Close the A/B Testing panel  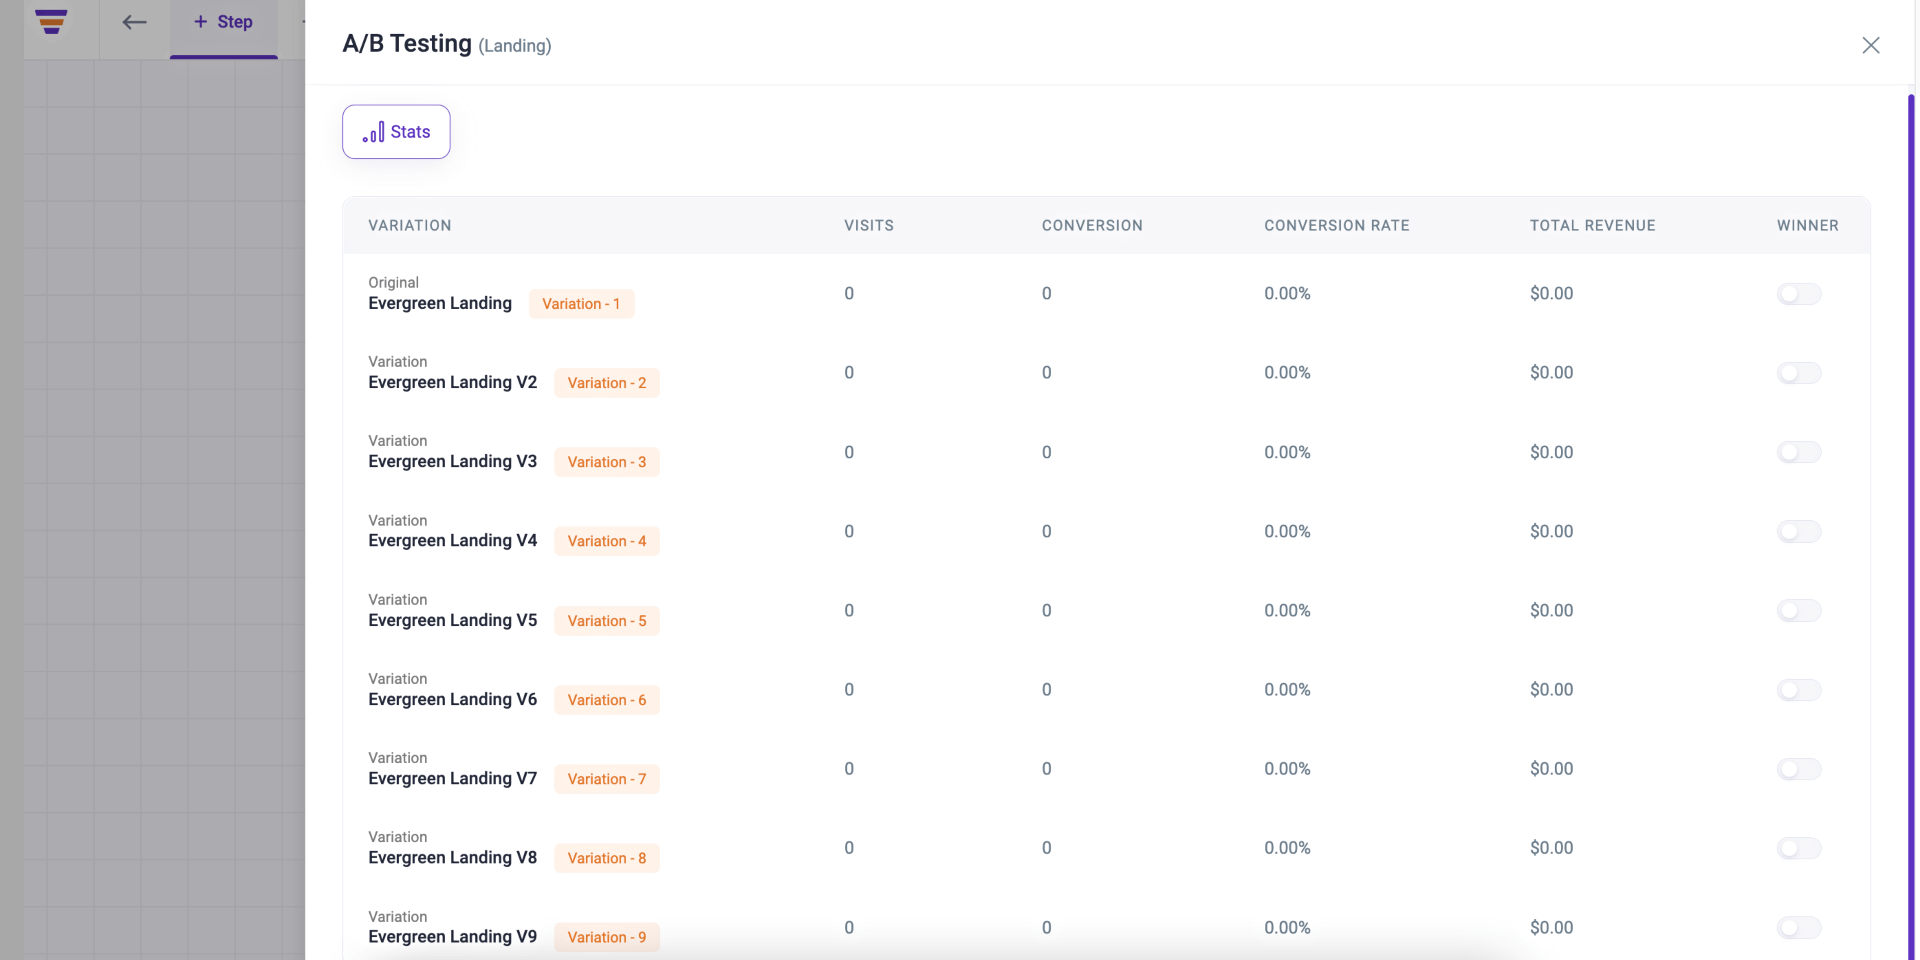pyautogui.click(x=1871, y=45)
